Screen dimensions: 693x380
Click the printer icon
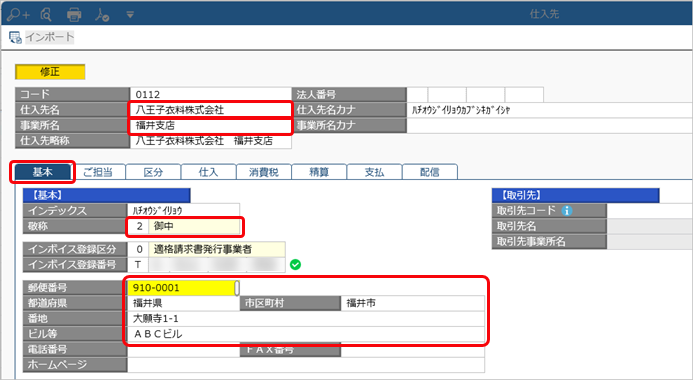[74, 15]
